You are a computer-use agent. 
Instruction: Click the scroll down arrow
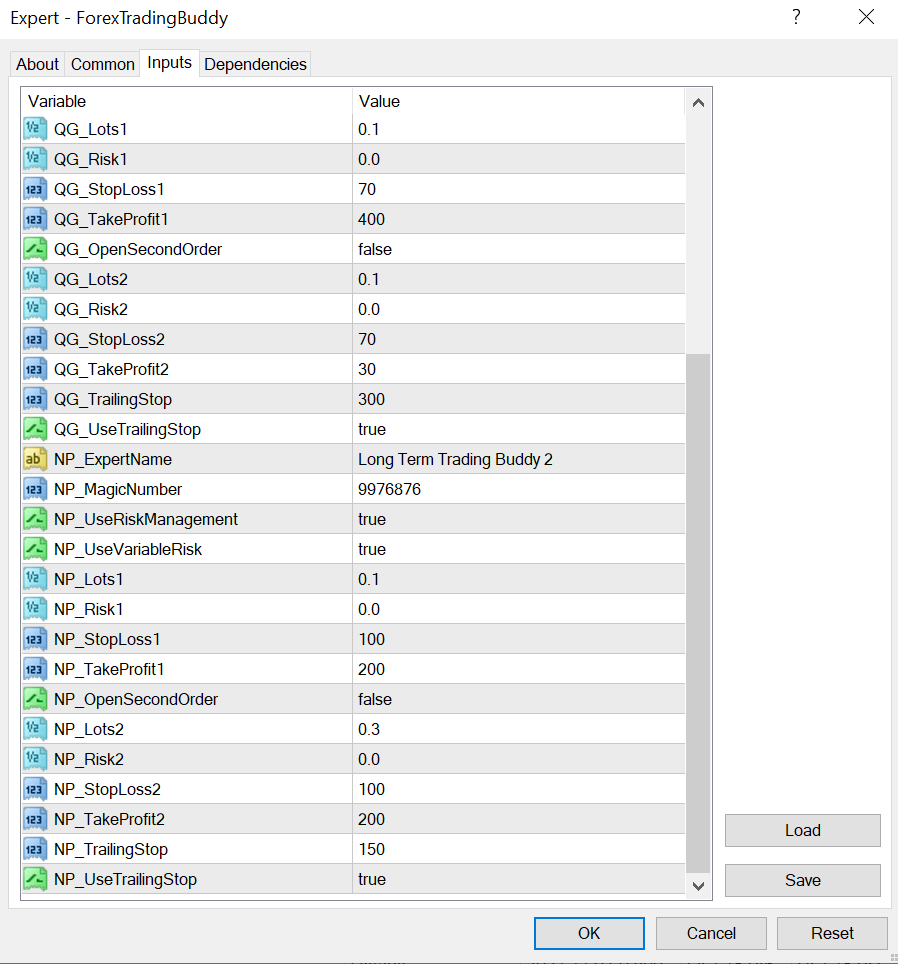[698, 885]
